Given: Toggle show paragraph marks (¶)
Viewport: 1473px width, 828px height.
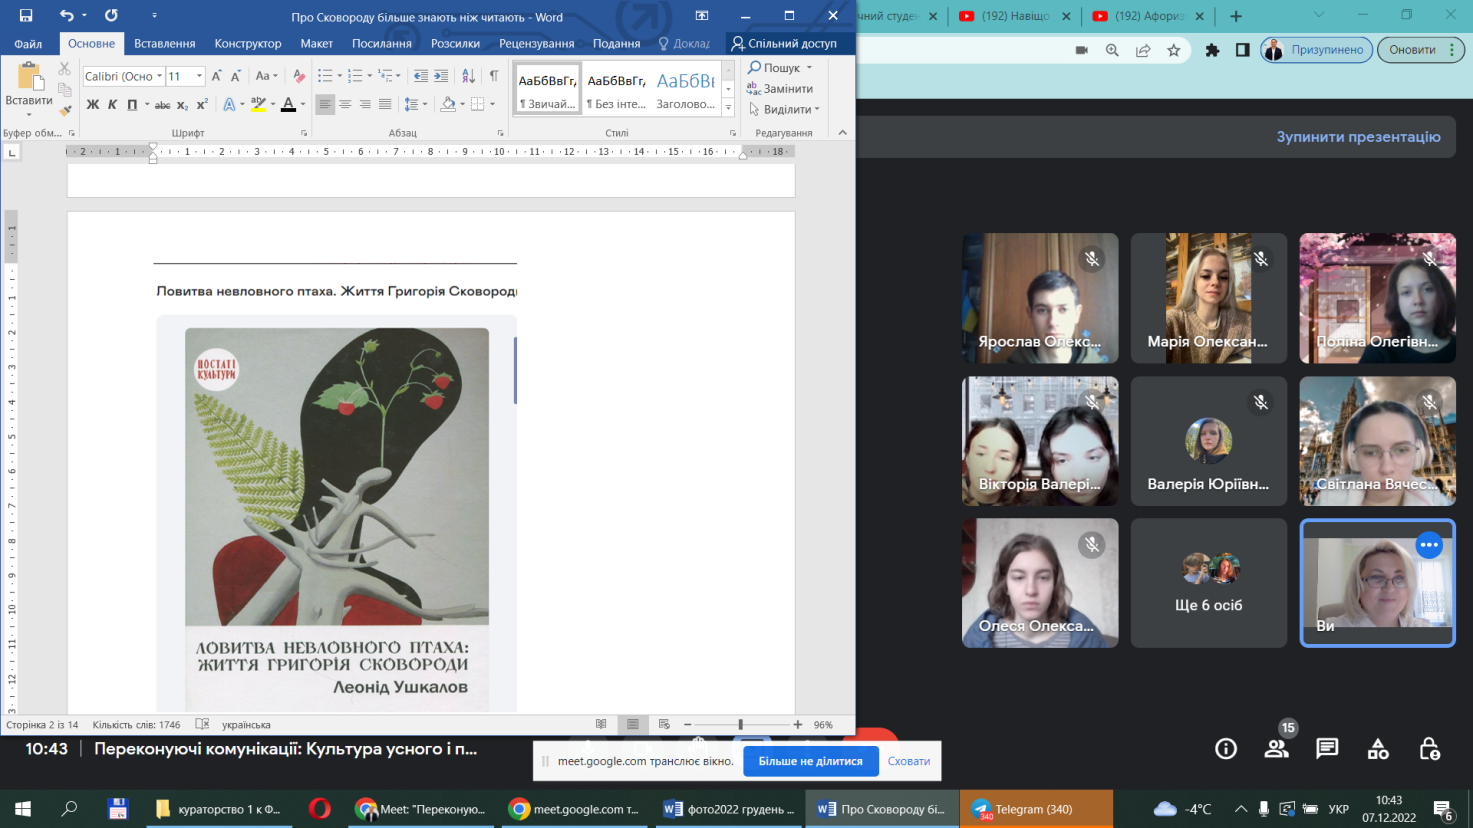Looking at the screenshot, I should [x=493, y=76].
